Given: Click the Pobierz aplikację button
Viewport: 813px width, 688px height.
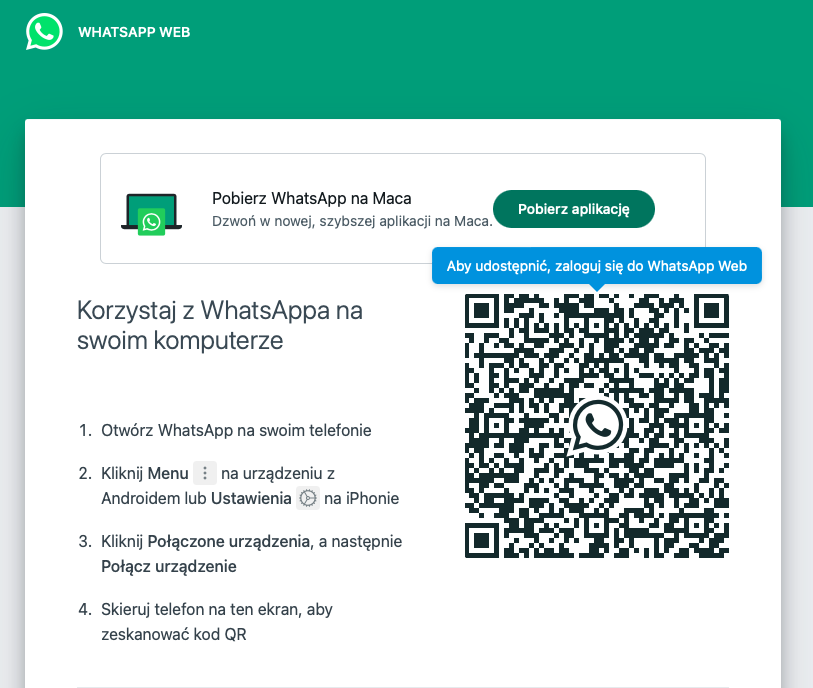Looking at the screenshot, I should (573, 209).
